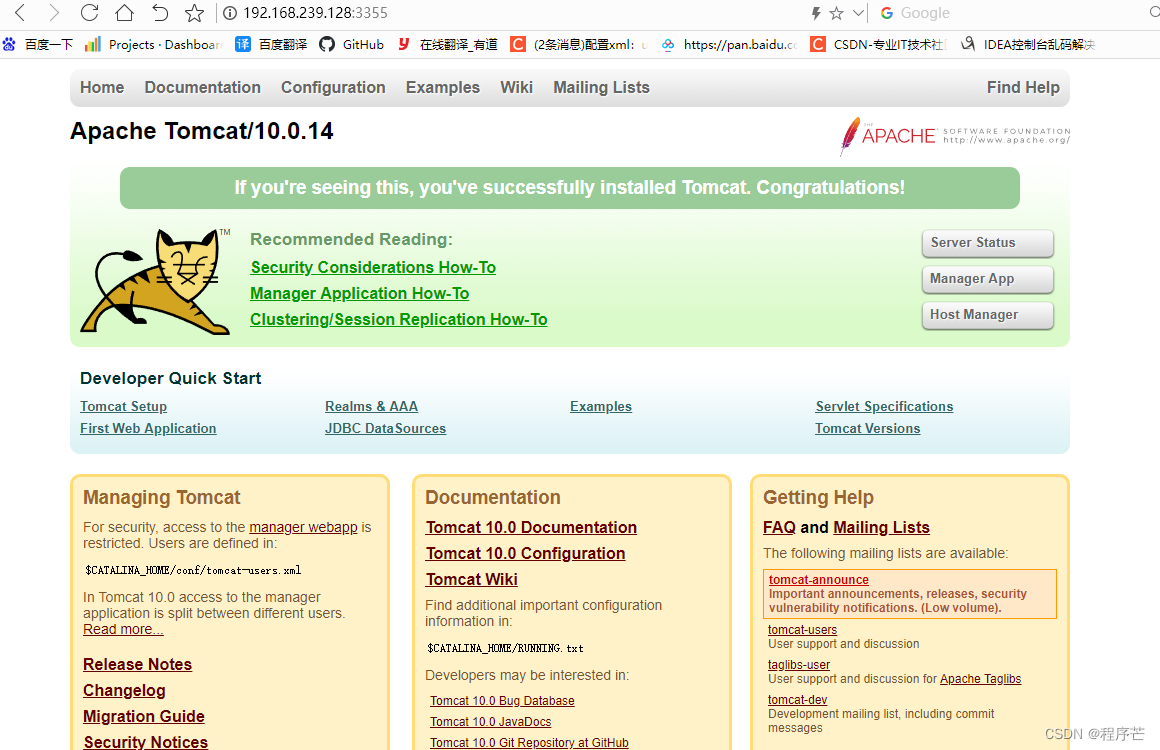The image size is (1160, 750).
Task: Open the Documentation navigation item
Action: 203,87
